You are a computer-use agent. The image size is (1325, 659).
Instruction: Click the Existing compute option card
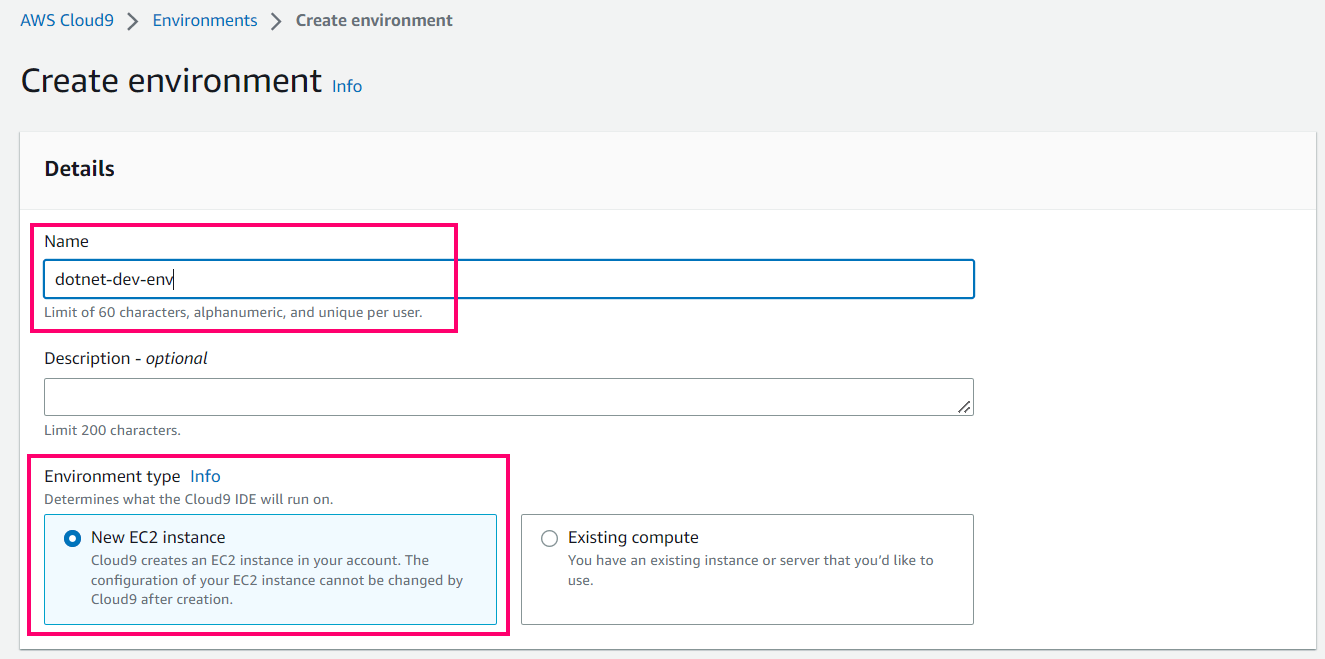pos(747,570)
